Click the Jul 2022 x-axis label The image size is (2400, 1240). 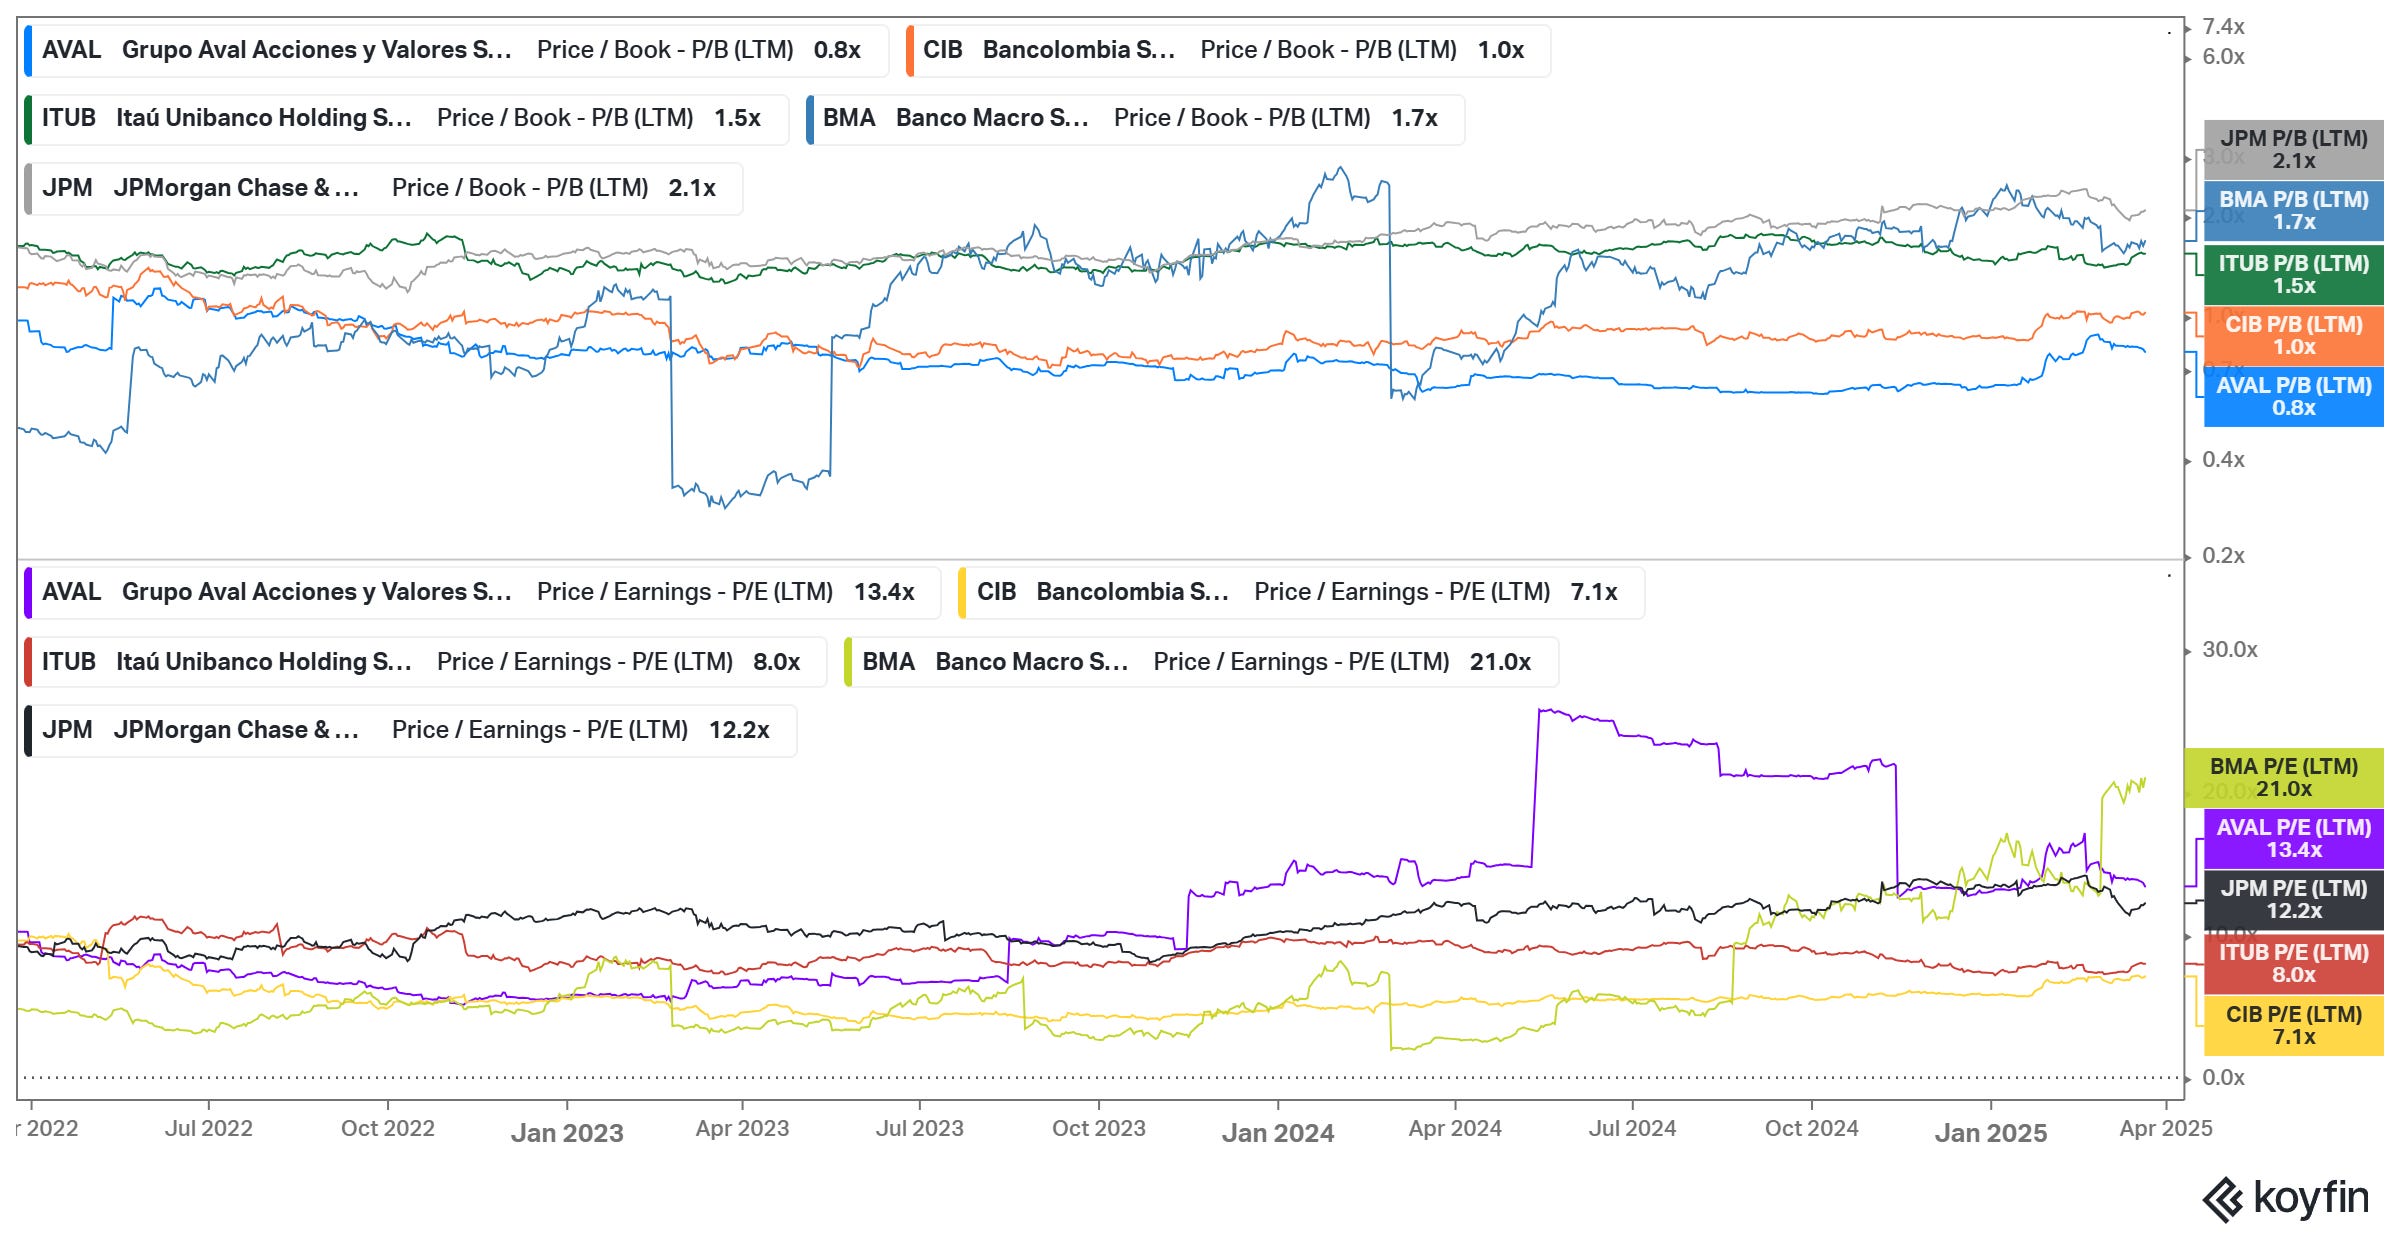click(x=208, y=1129)
